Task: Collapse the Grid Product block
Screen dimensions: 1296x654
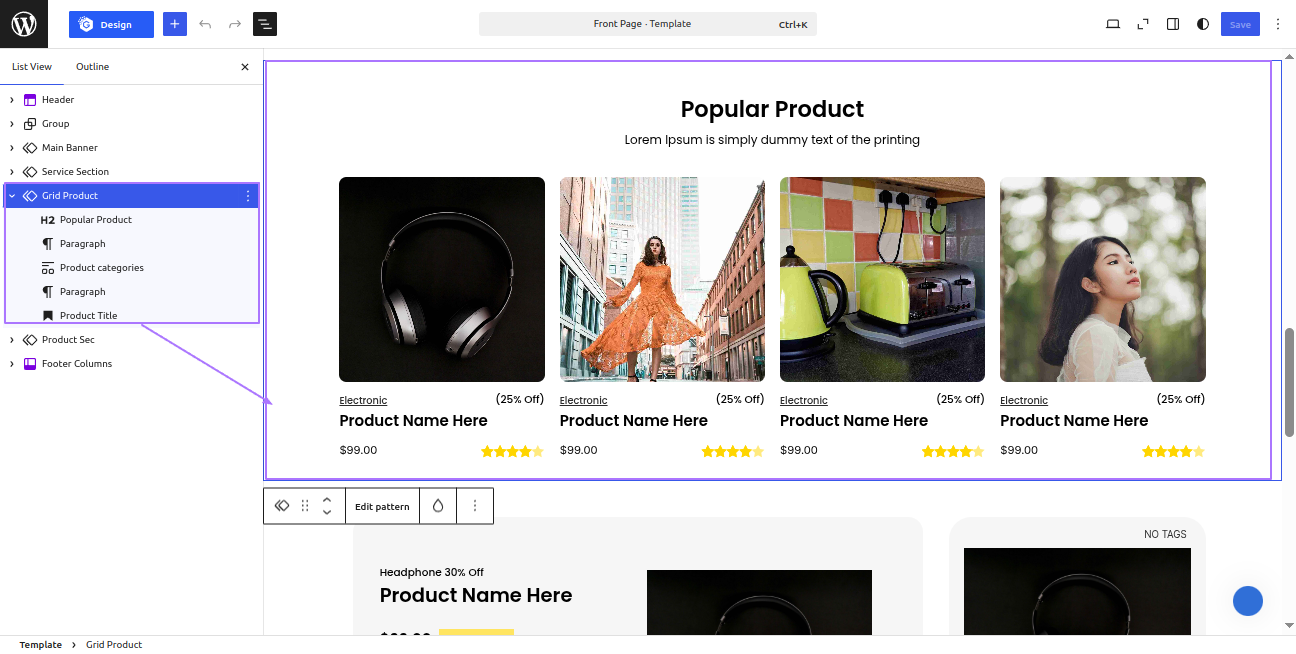Action: 12,196
